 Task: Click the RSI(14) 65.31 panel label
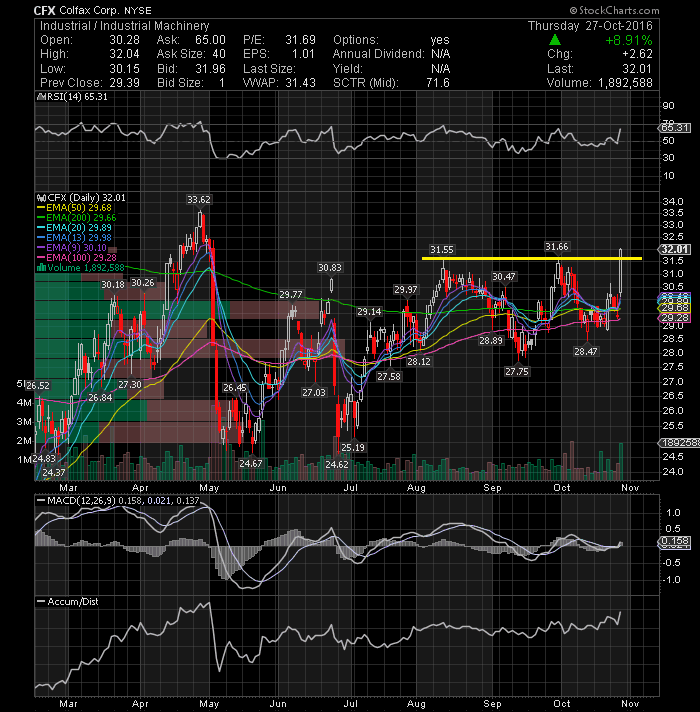pyautogui.click(x=75, y=97)
